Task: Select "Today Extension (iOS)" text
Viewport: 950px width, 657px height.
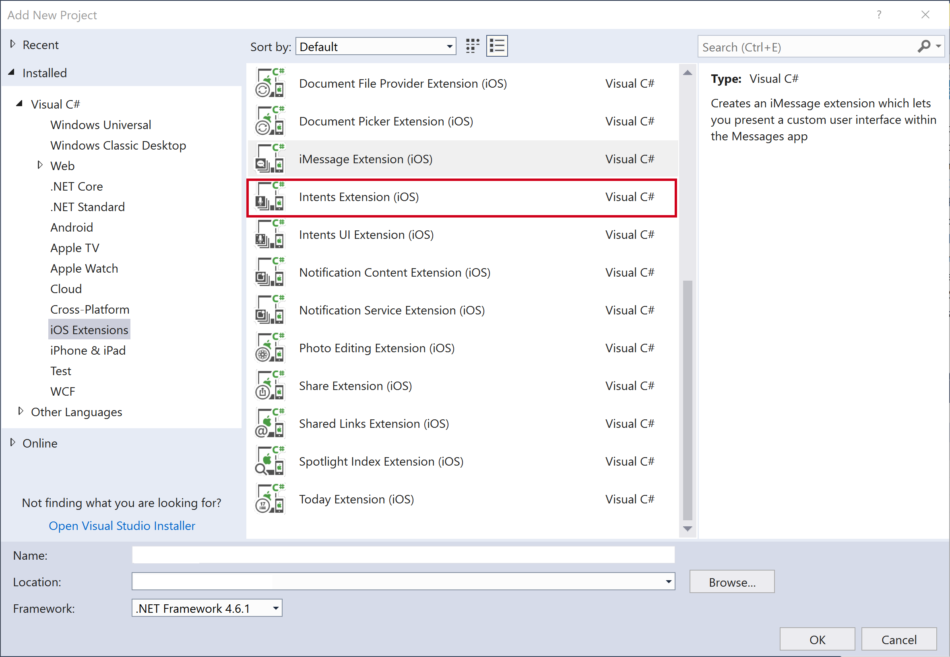Action: point(356,499)
